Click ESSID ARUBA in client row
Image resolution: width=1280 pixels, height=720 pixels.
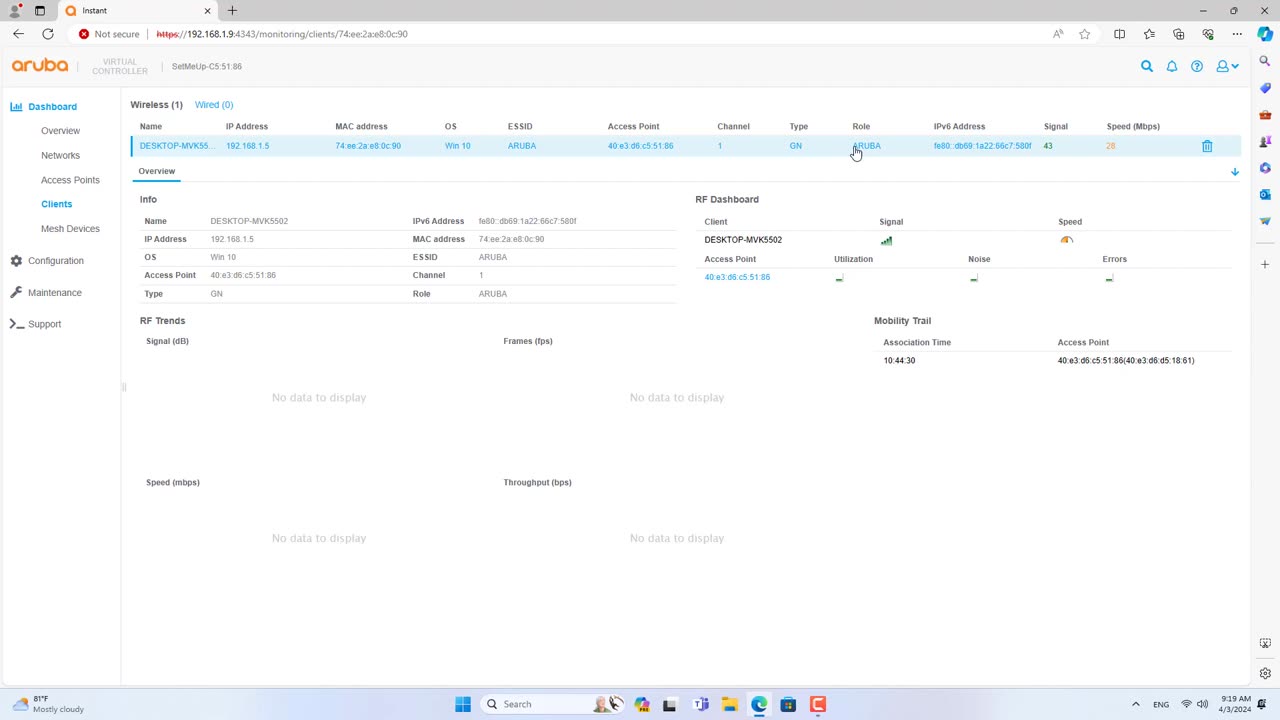point(522,146)
